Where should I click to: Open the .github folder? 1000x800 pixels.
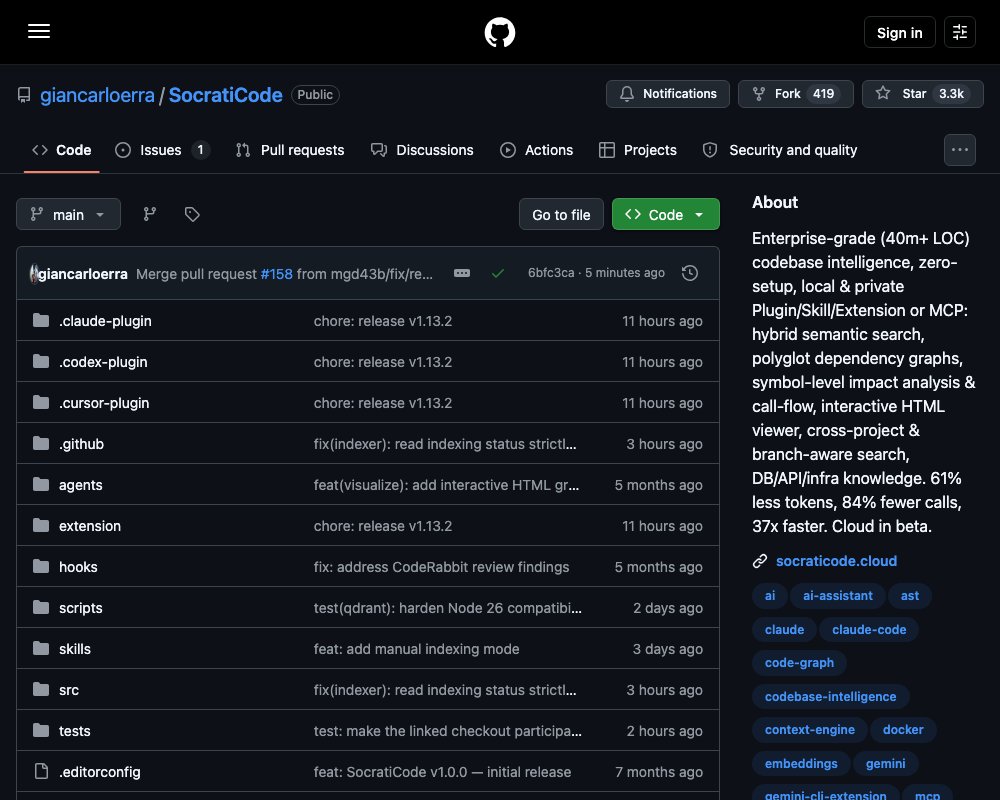click(81, 444)
